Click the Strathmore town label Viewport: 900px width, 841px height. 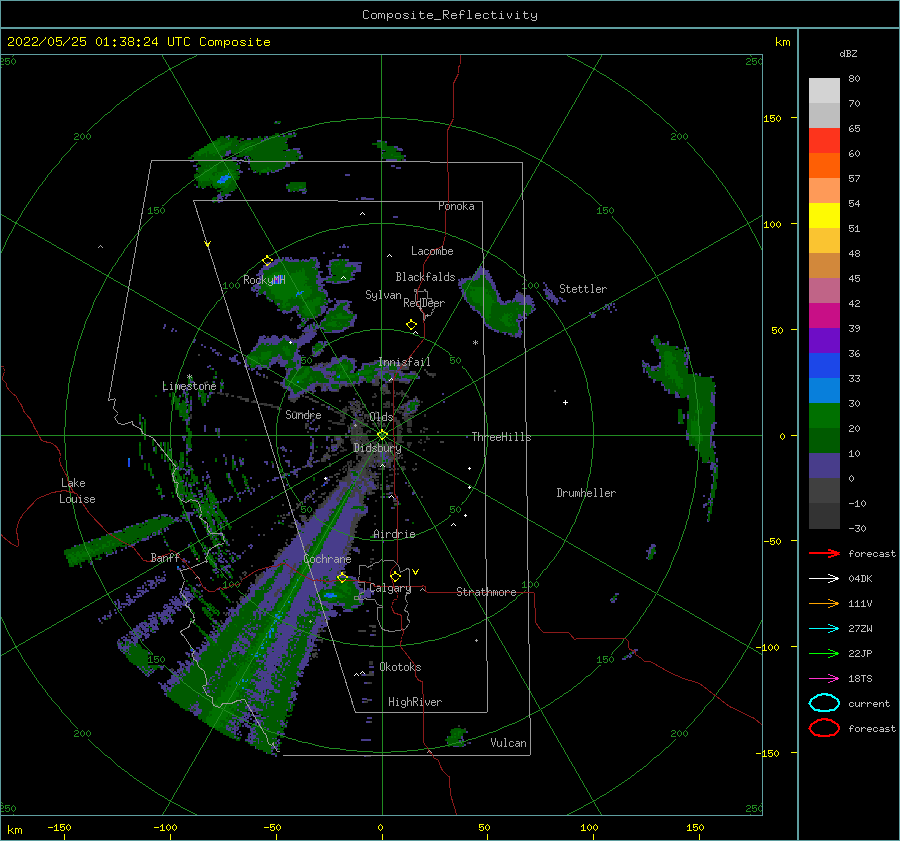(486, 592)
